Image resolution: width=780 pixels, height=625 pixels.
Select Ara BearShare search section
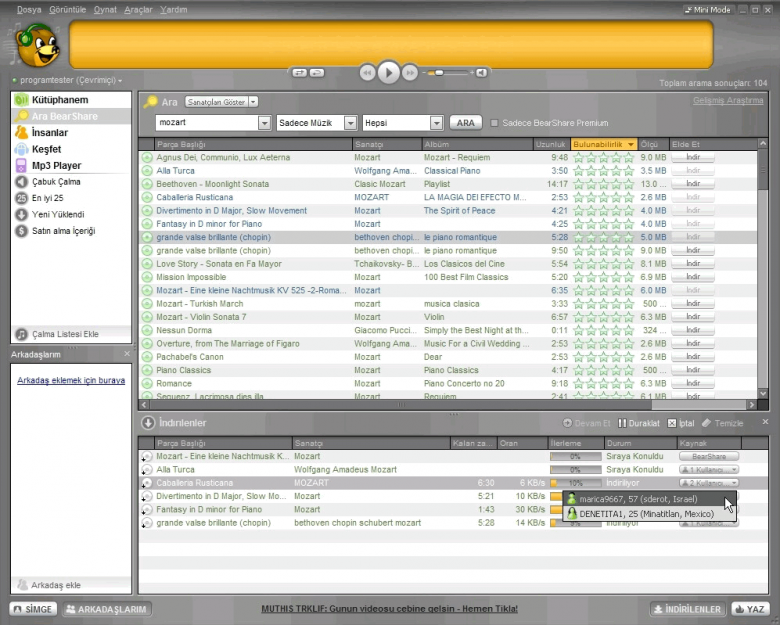pos(71,116)
